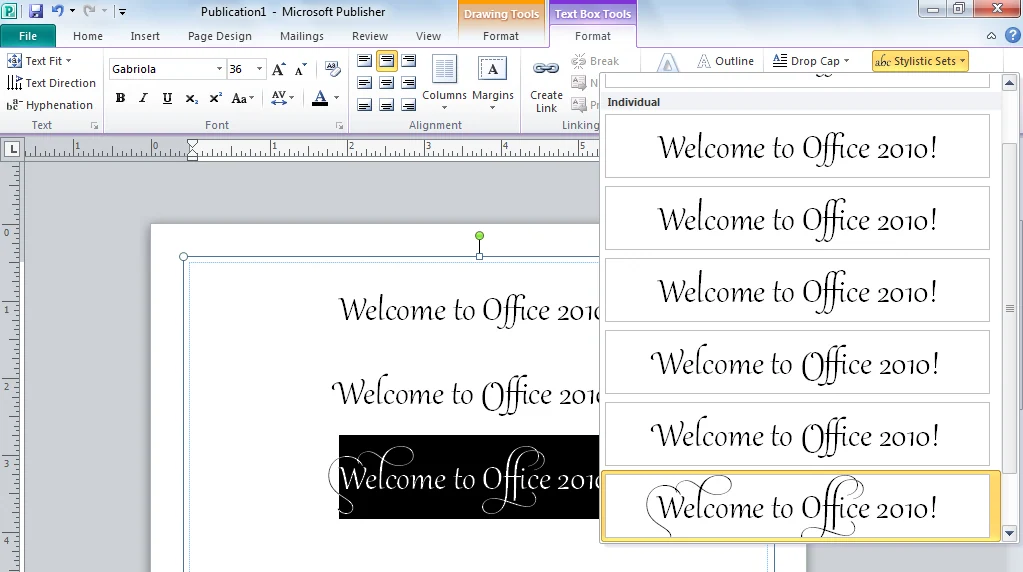
Task: Click the Undo arrow icon
Action: tap(57, 11)
